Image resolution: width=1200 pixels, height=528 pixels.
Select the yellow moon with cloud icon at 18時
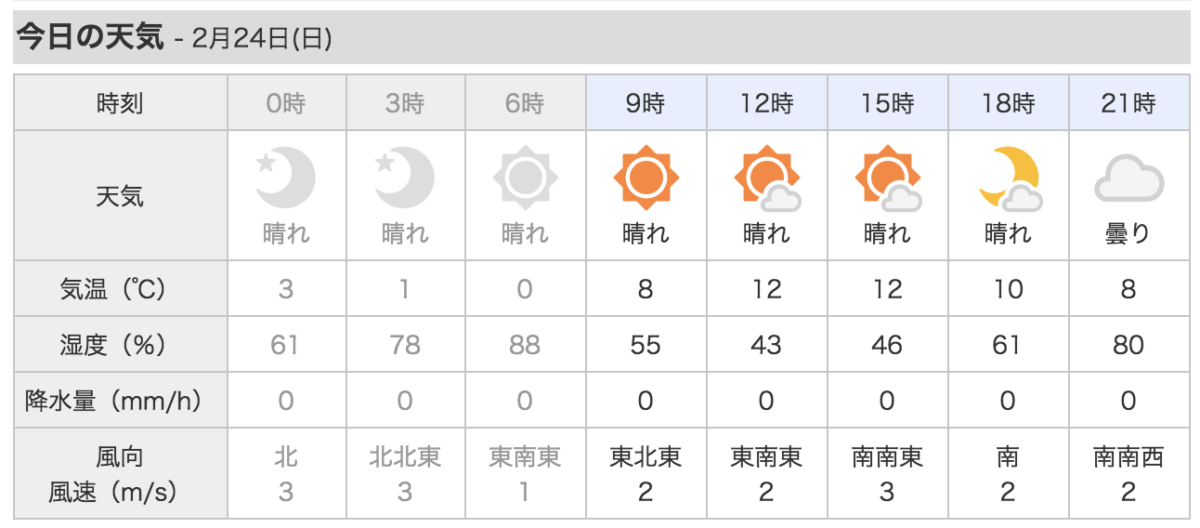(x=1009, y=181)
